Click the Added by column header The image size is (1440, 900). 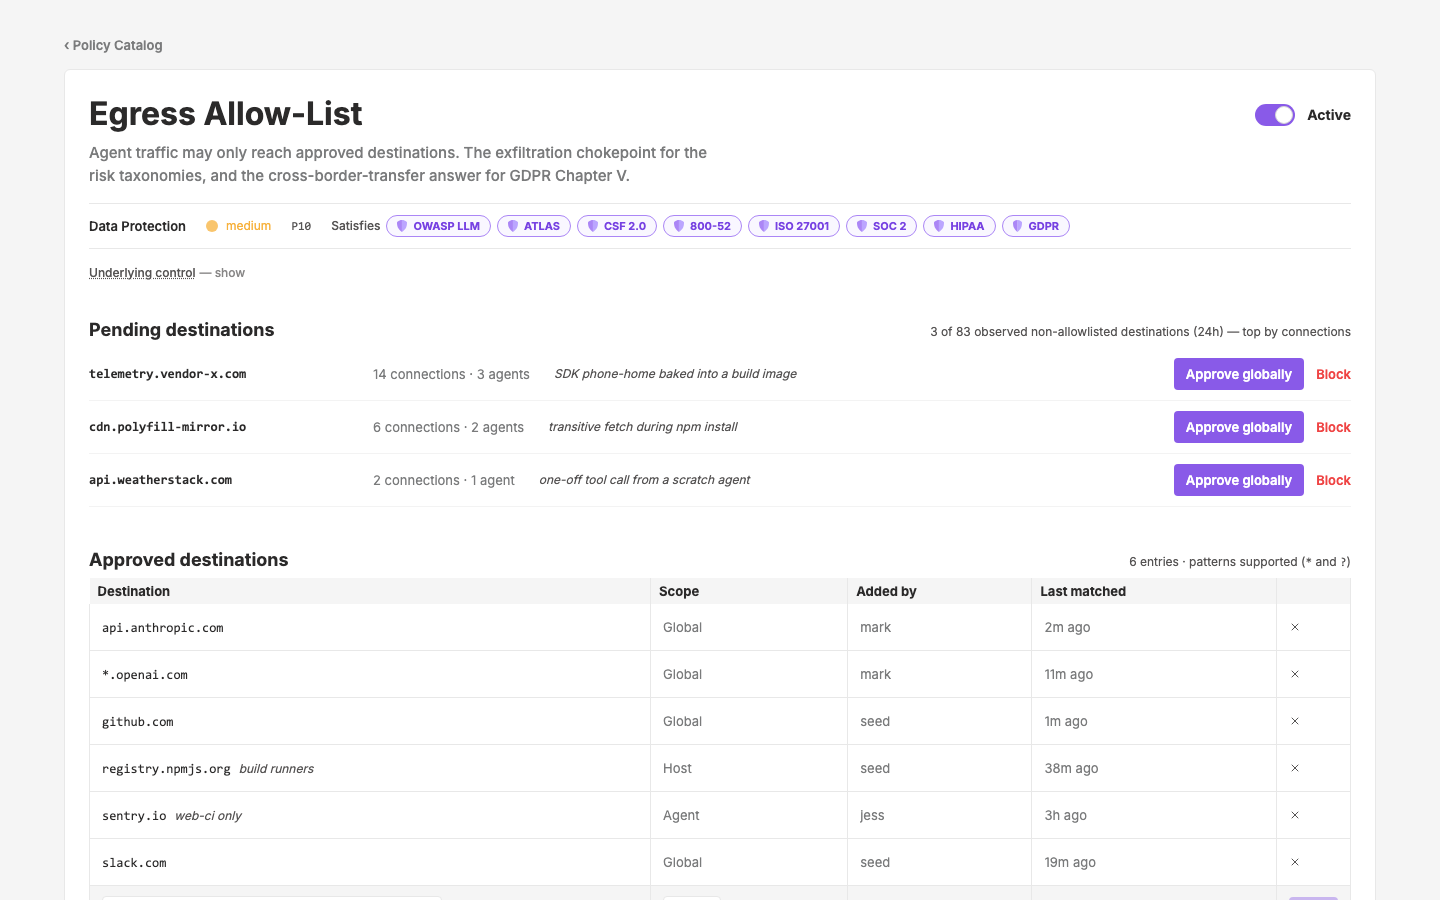pos(939,591)
